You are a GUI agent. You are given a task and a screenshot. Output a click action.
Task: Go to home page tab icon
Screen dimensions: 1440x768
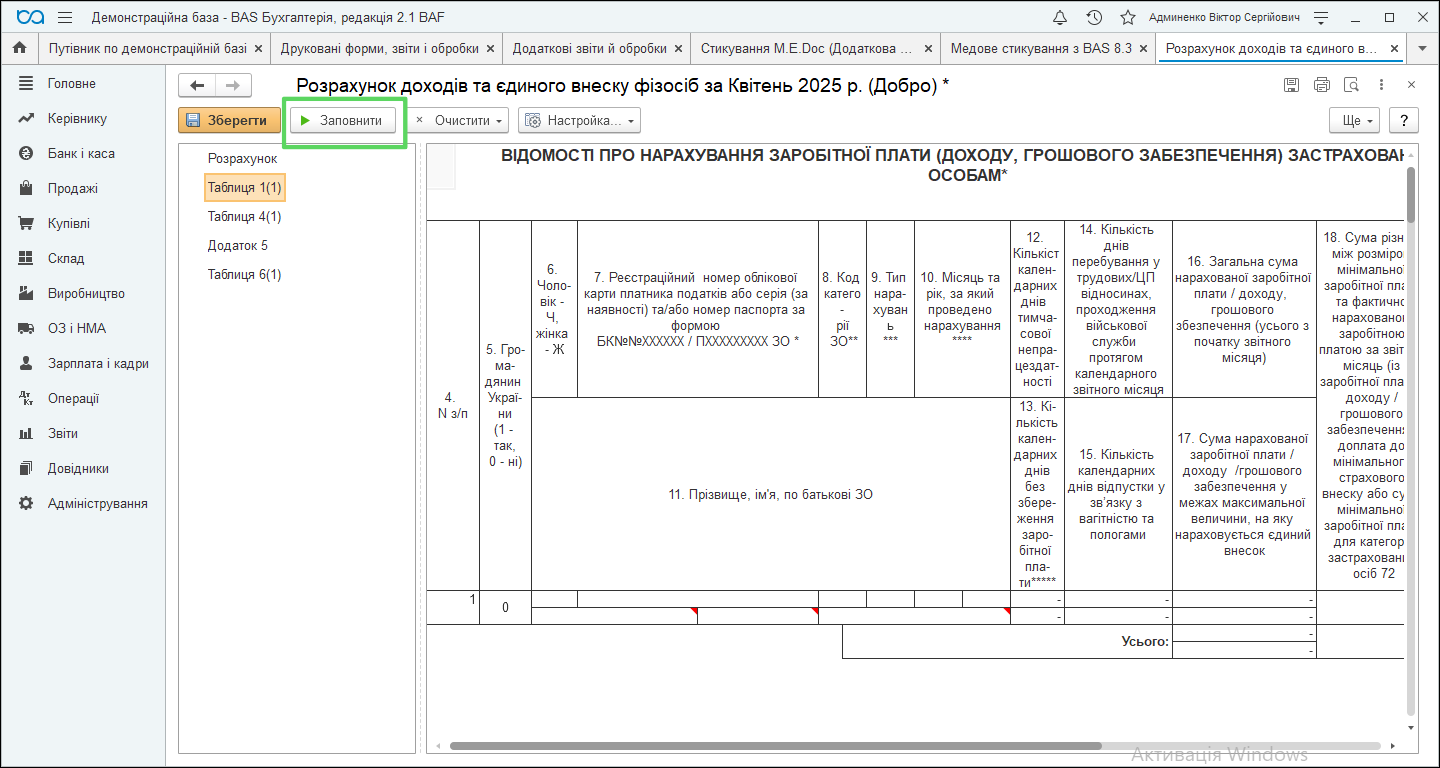click(19, 48)
